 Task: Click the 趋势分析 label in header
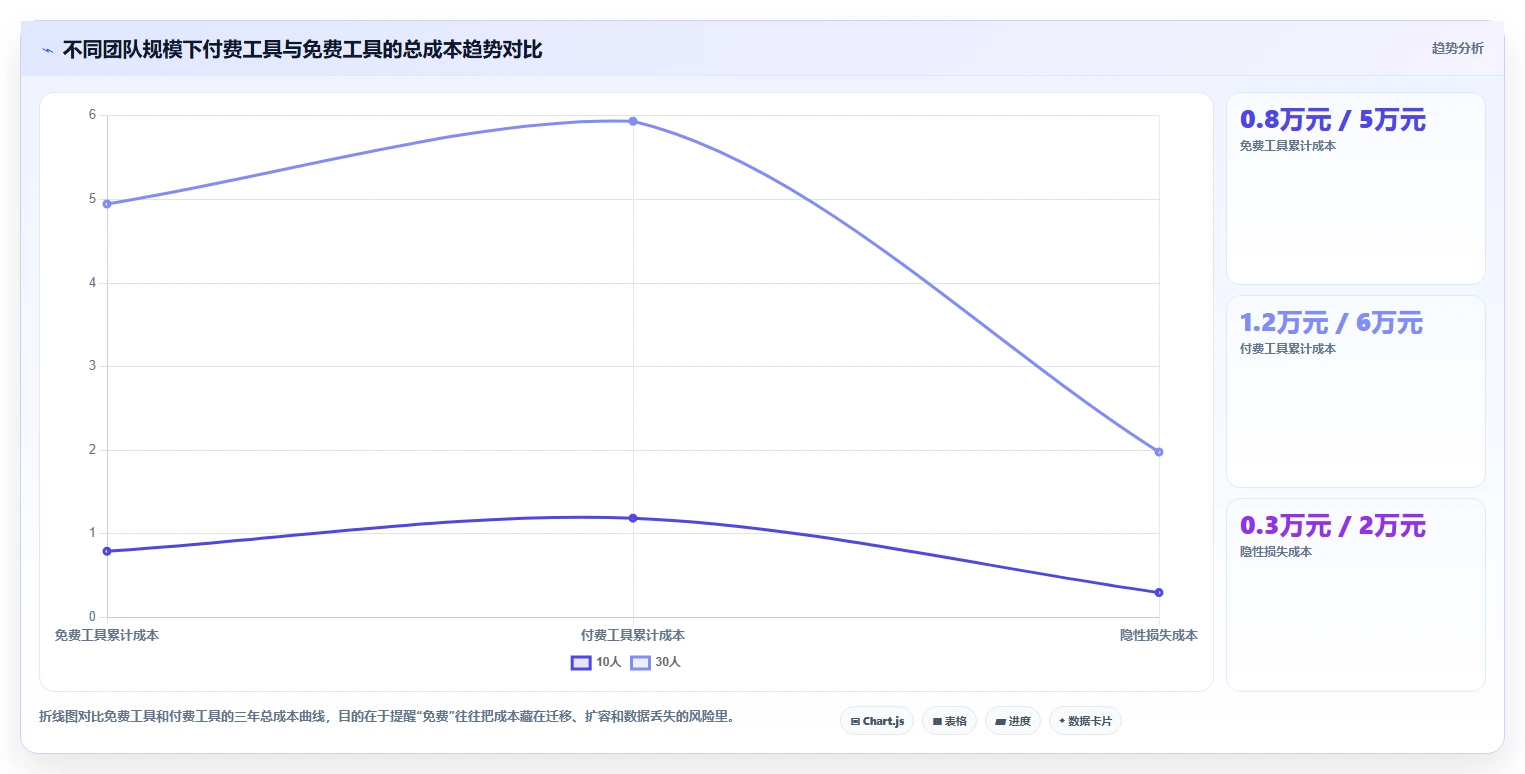[1458, 48]
